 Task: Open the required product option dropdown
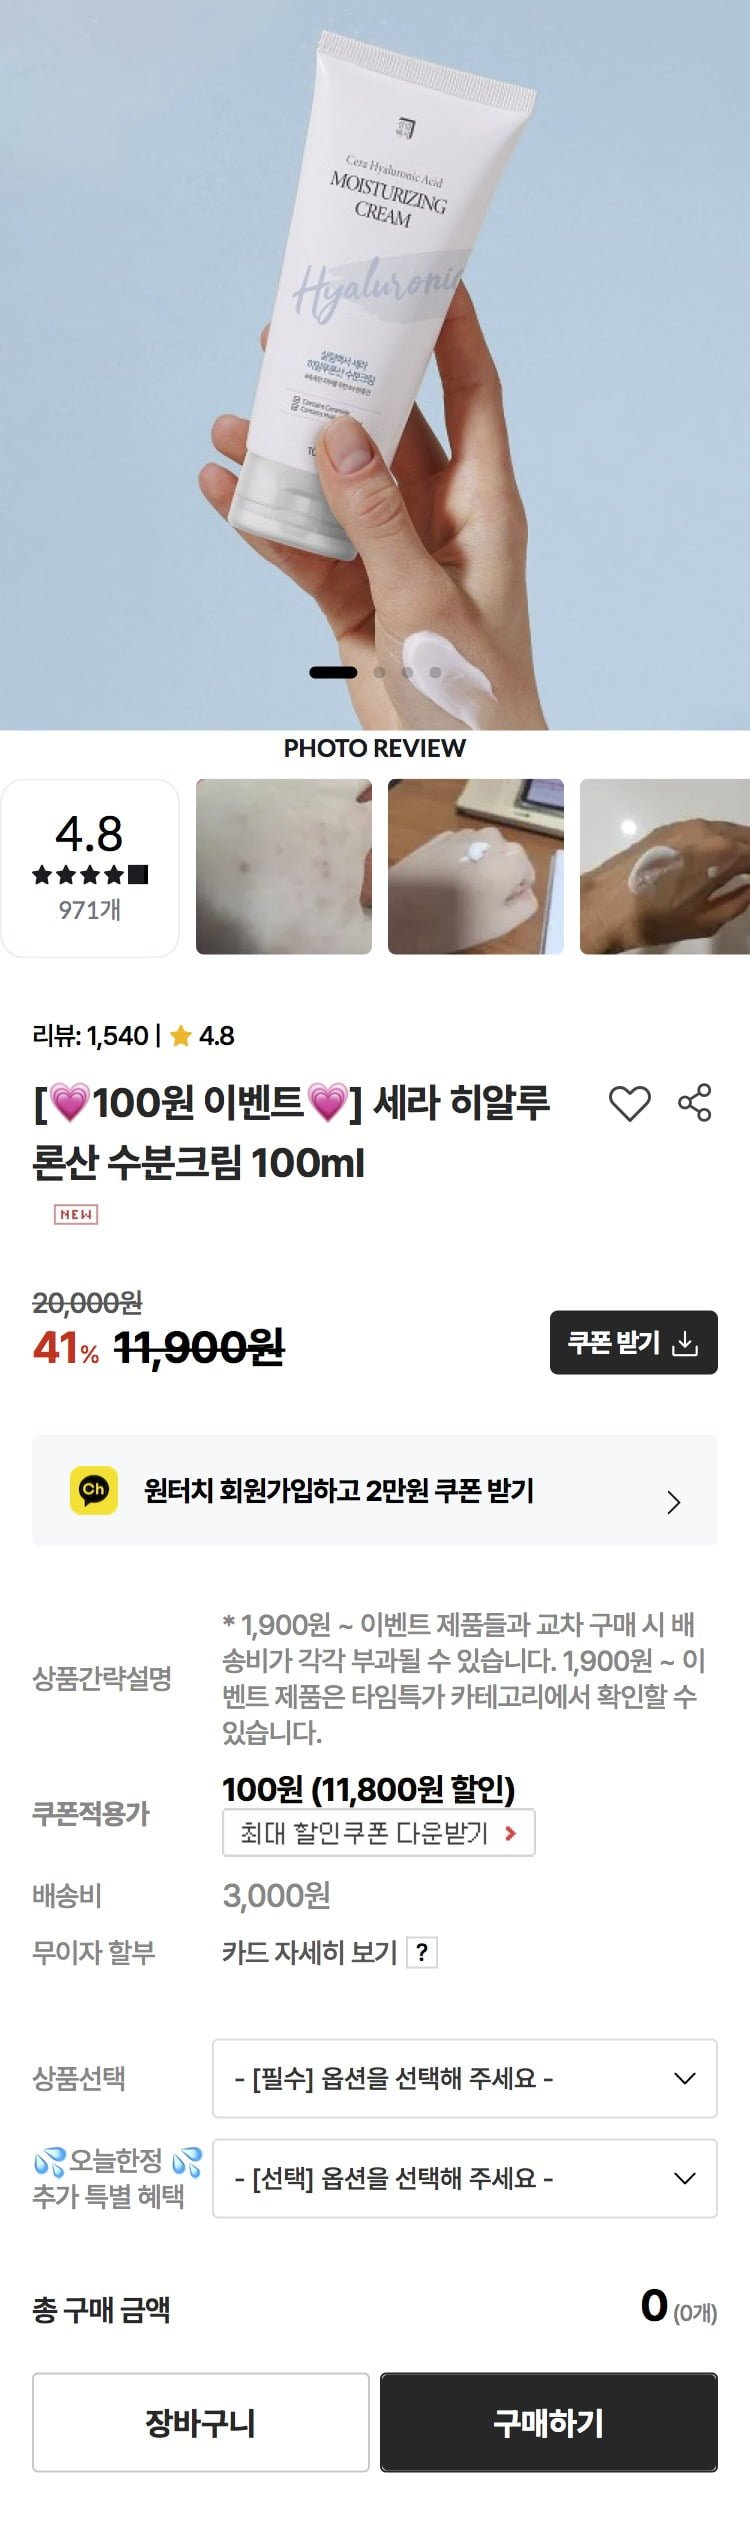(464, 2078)
